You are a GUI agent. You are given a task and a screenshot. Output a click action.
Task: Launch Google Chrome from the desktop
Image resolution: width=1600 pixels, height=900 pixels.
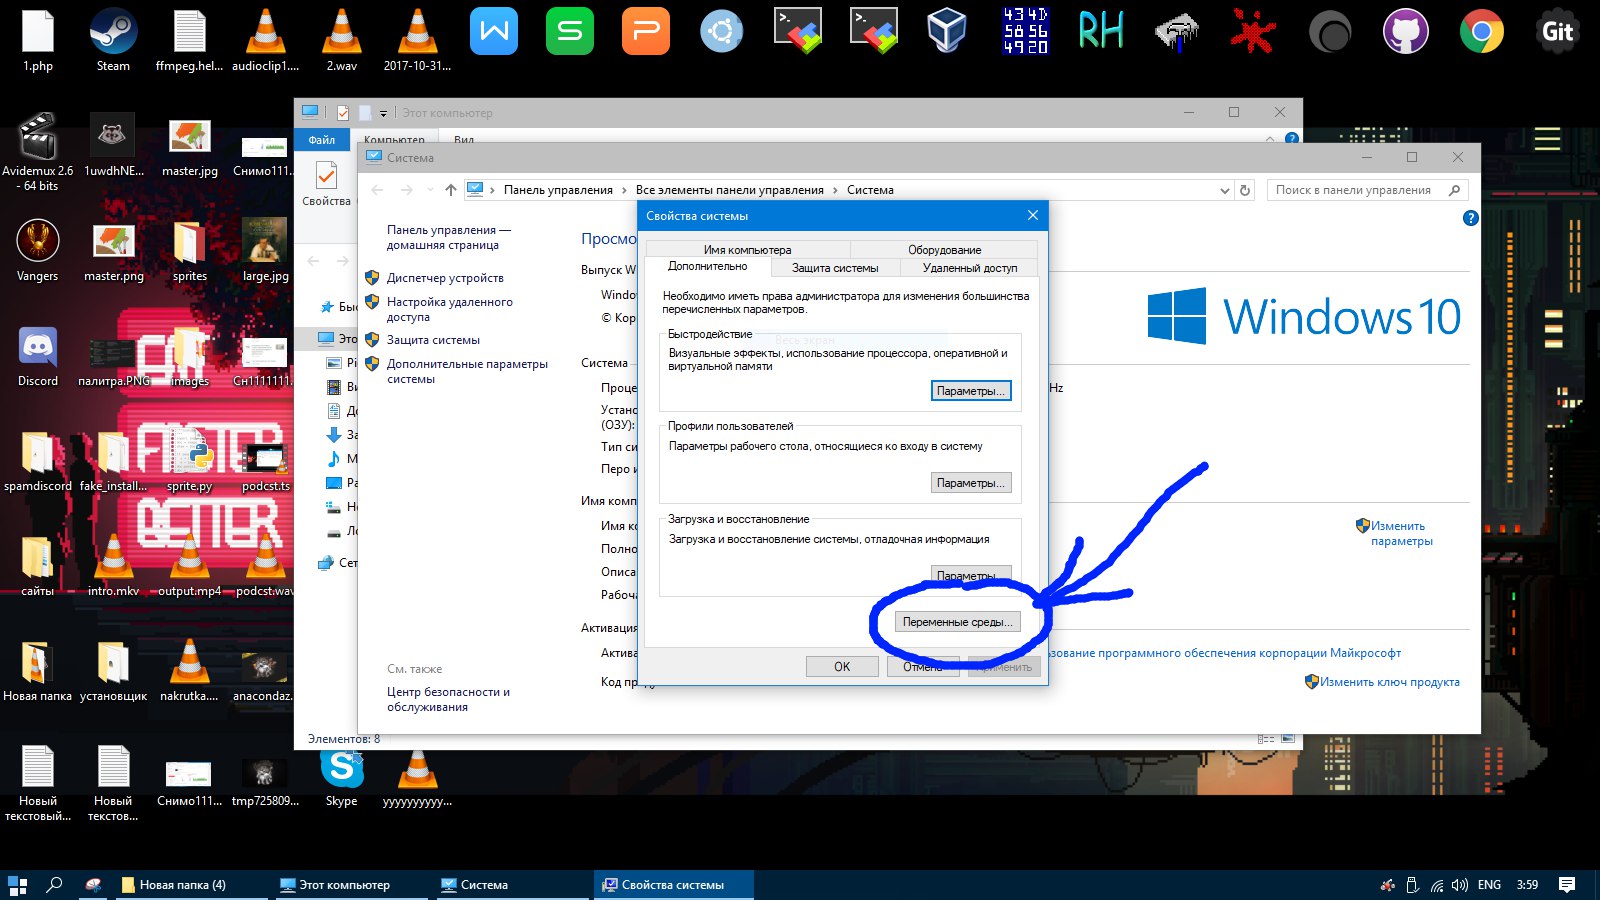click(x=1482, y=31)
